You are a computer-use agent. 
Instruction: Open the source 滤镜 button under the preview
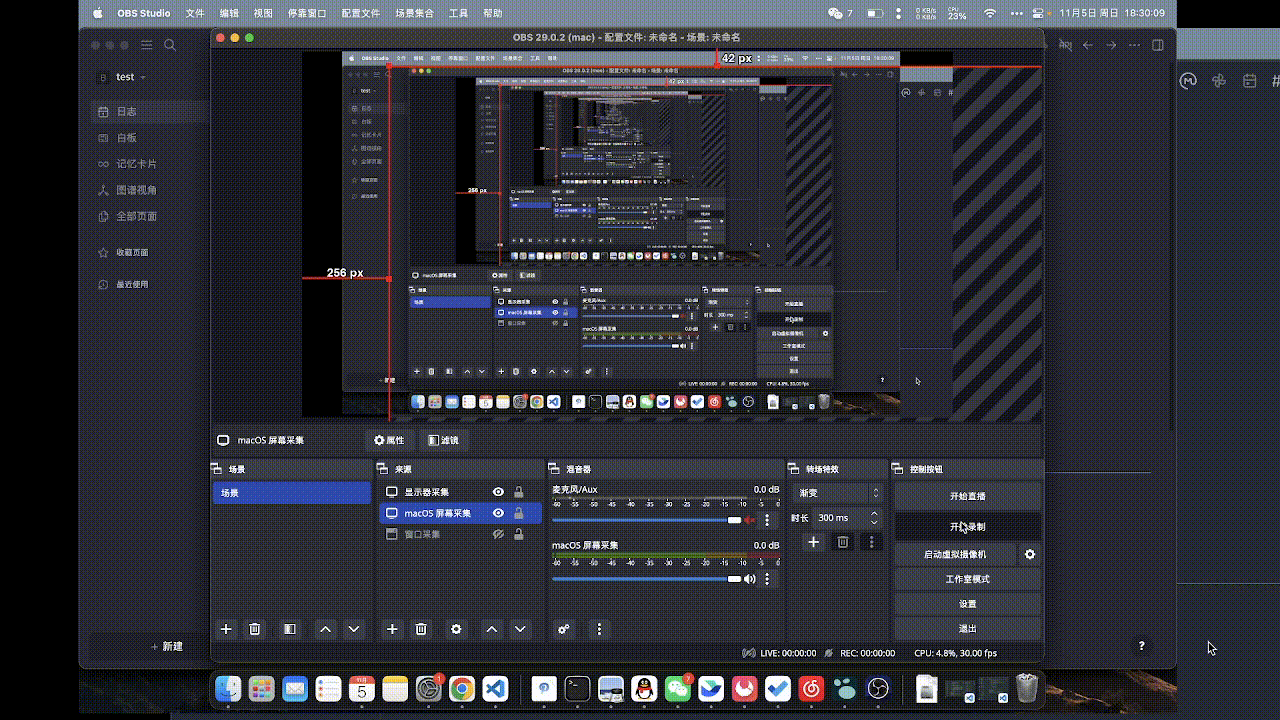pyautogui.click(x=443, y=440)
